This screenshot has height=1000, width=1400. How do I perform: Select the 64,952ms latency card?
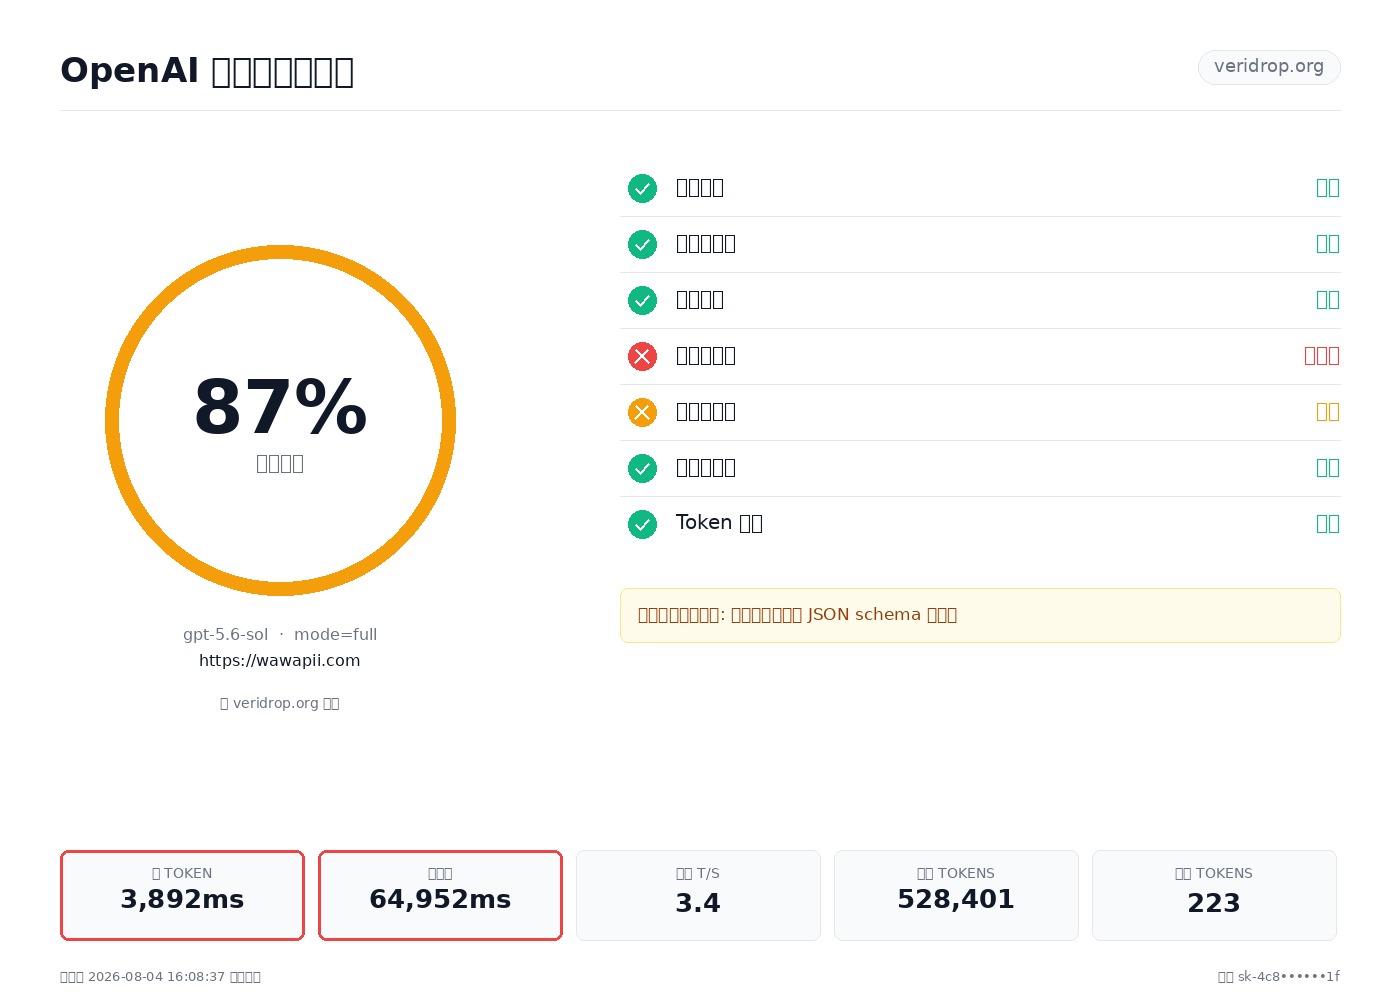(x=440, y=895)
